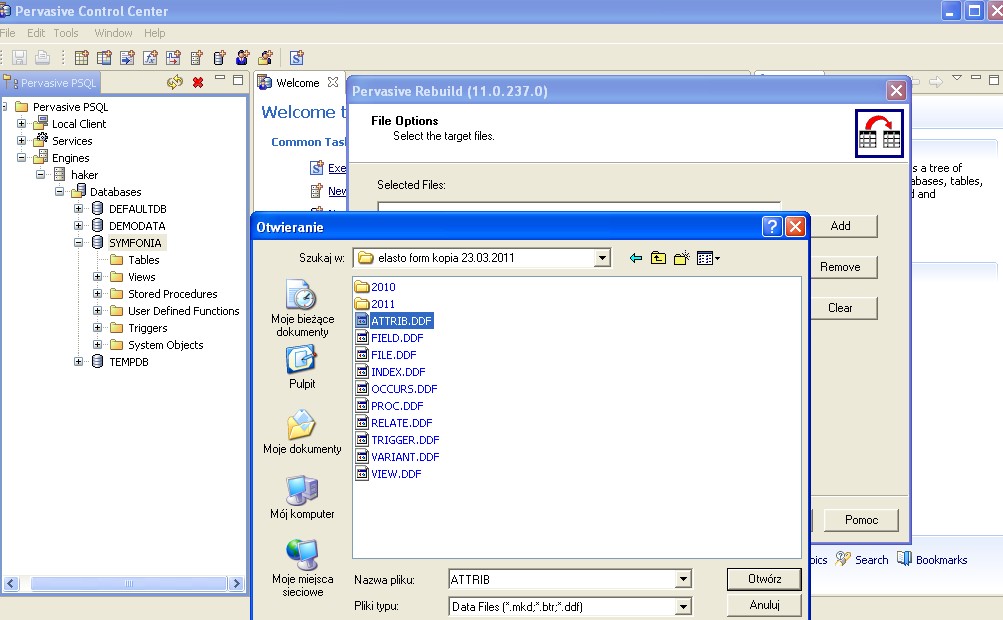Expand the TEMPDB database node
1003x620 pixels.
79,362
